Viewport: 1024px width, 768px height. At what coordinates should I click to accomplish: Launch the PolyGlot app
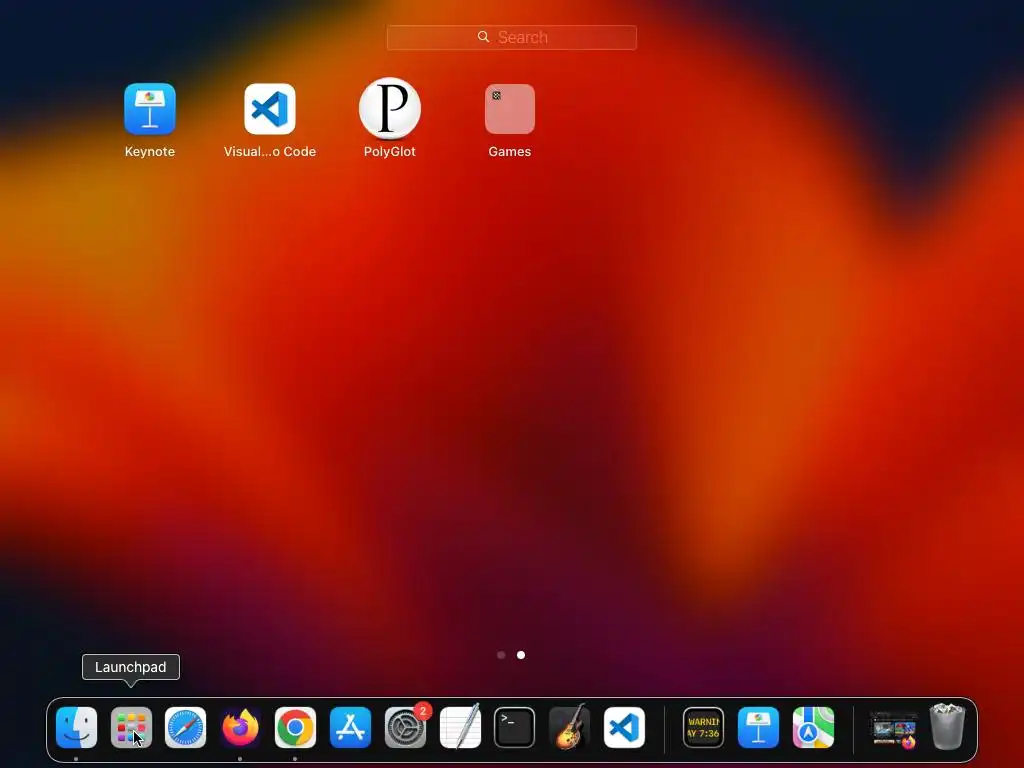click(x=390, y=109)
